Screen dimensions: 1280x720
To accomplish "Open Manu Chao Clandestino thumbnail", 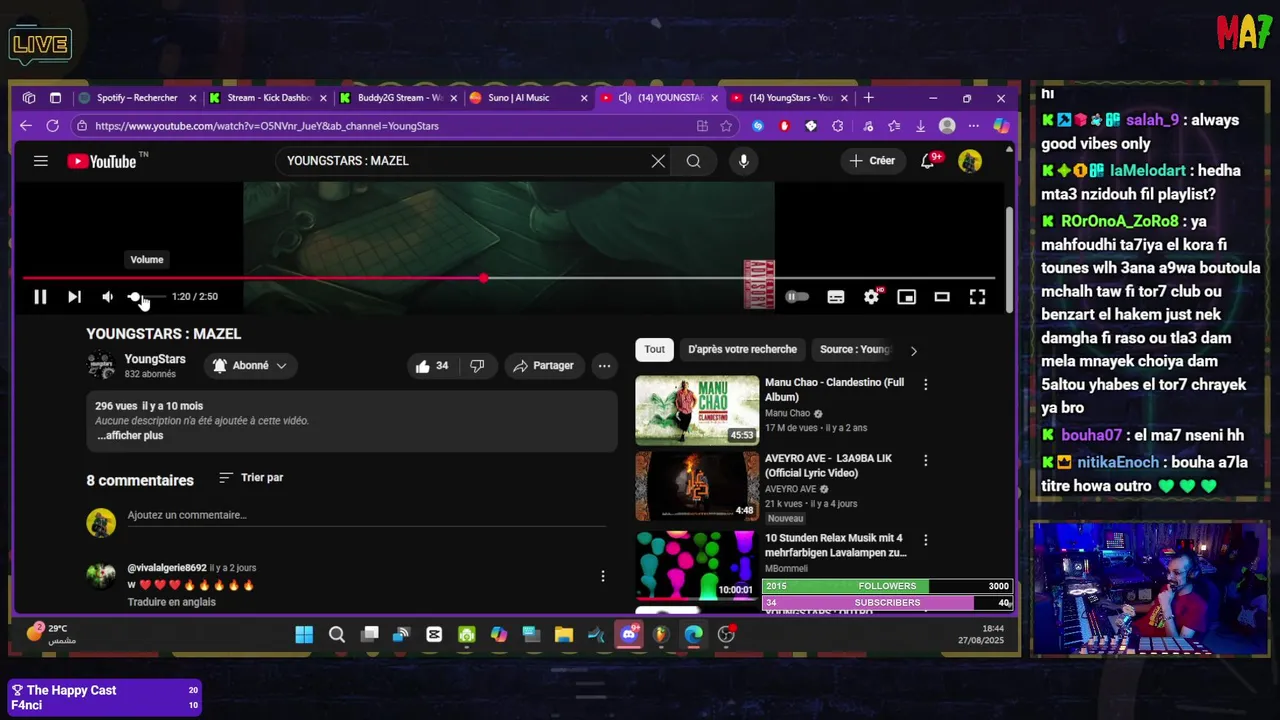I will 697,409.
